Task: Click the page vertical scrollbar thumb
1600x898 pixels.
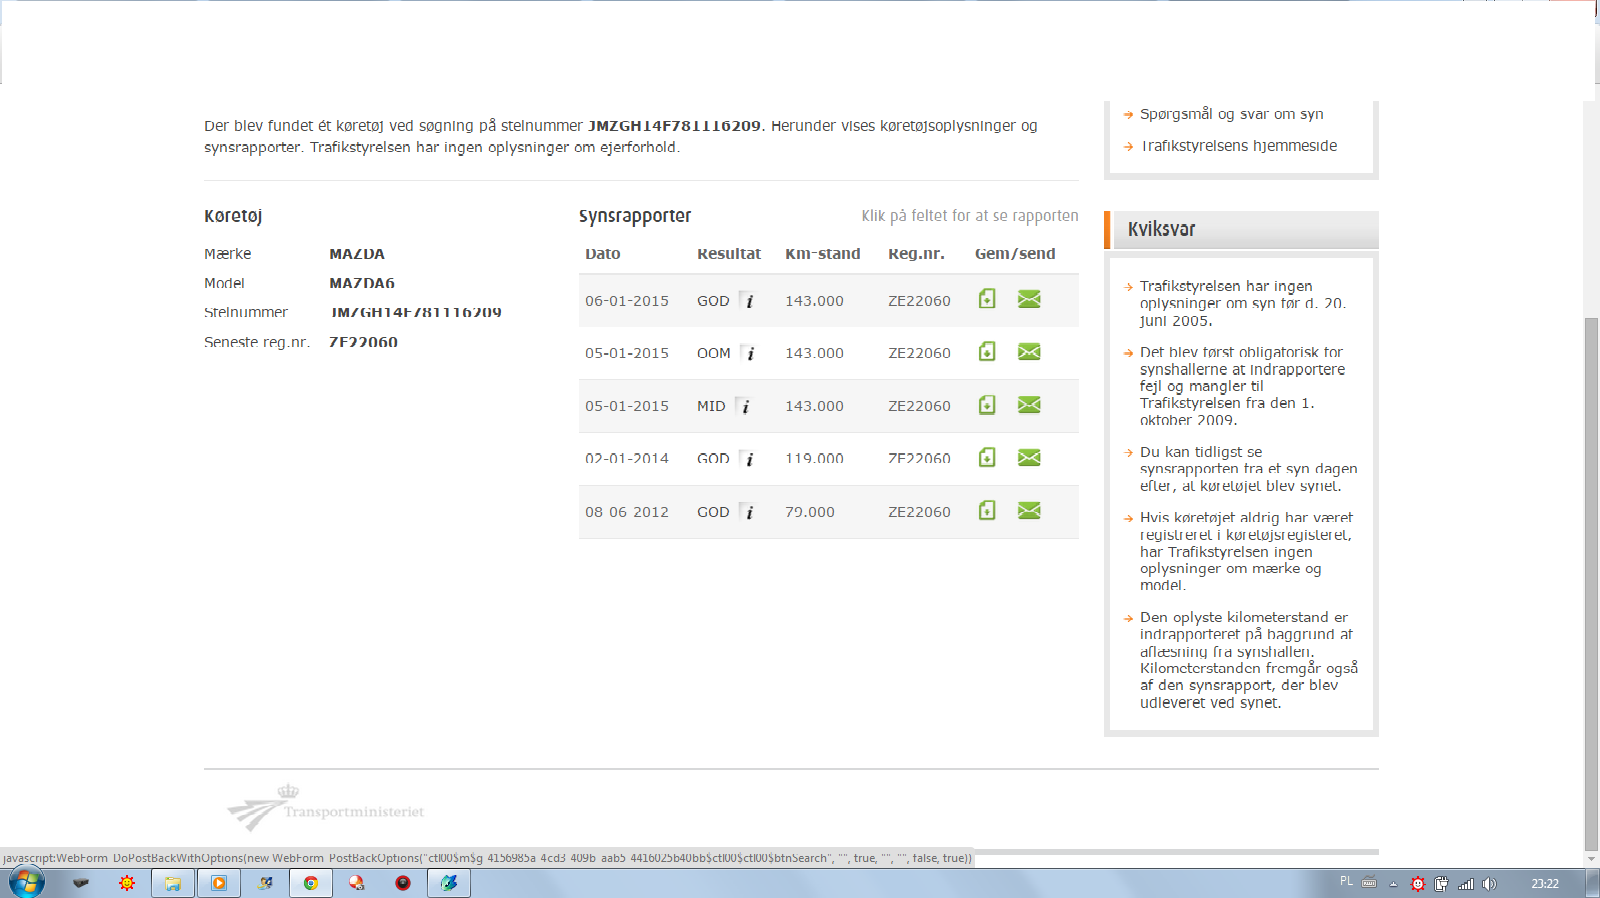Action: coord(1591,580)
